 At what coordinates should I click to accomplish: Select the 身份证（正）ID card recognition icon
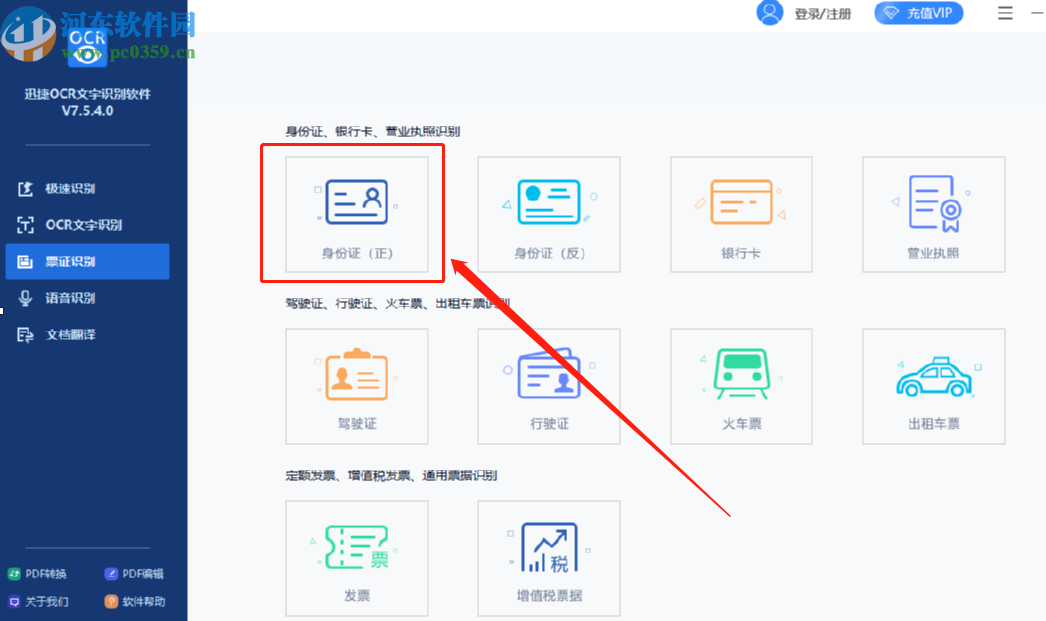(356, 213)
